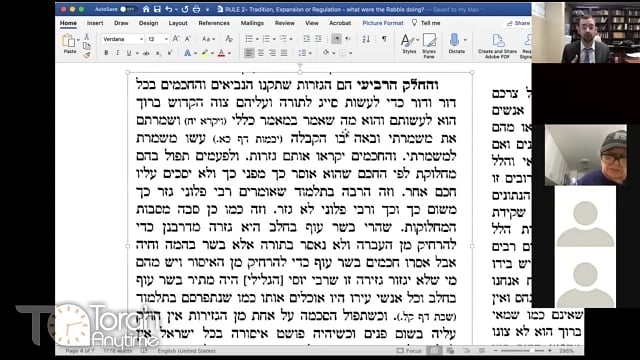The height and width of the screenshot is (360, 640).
Task: Align text right
Action: click(x=272, y=53)
